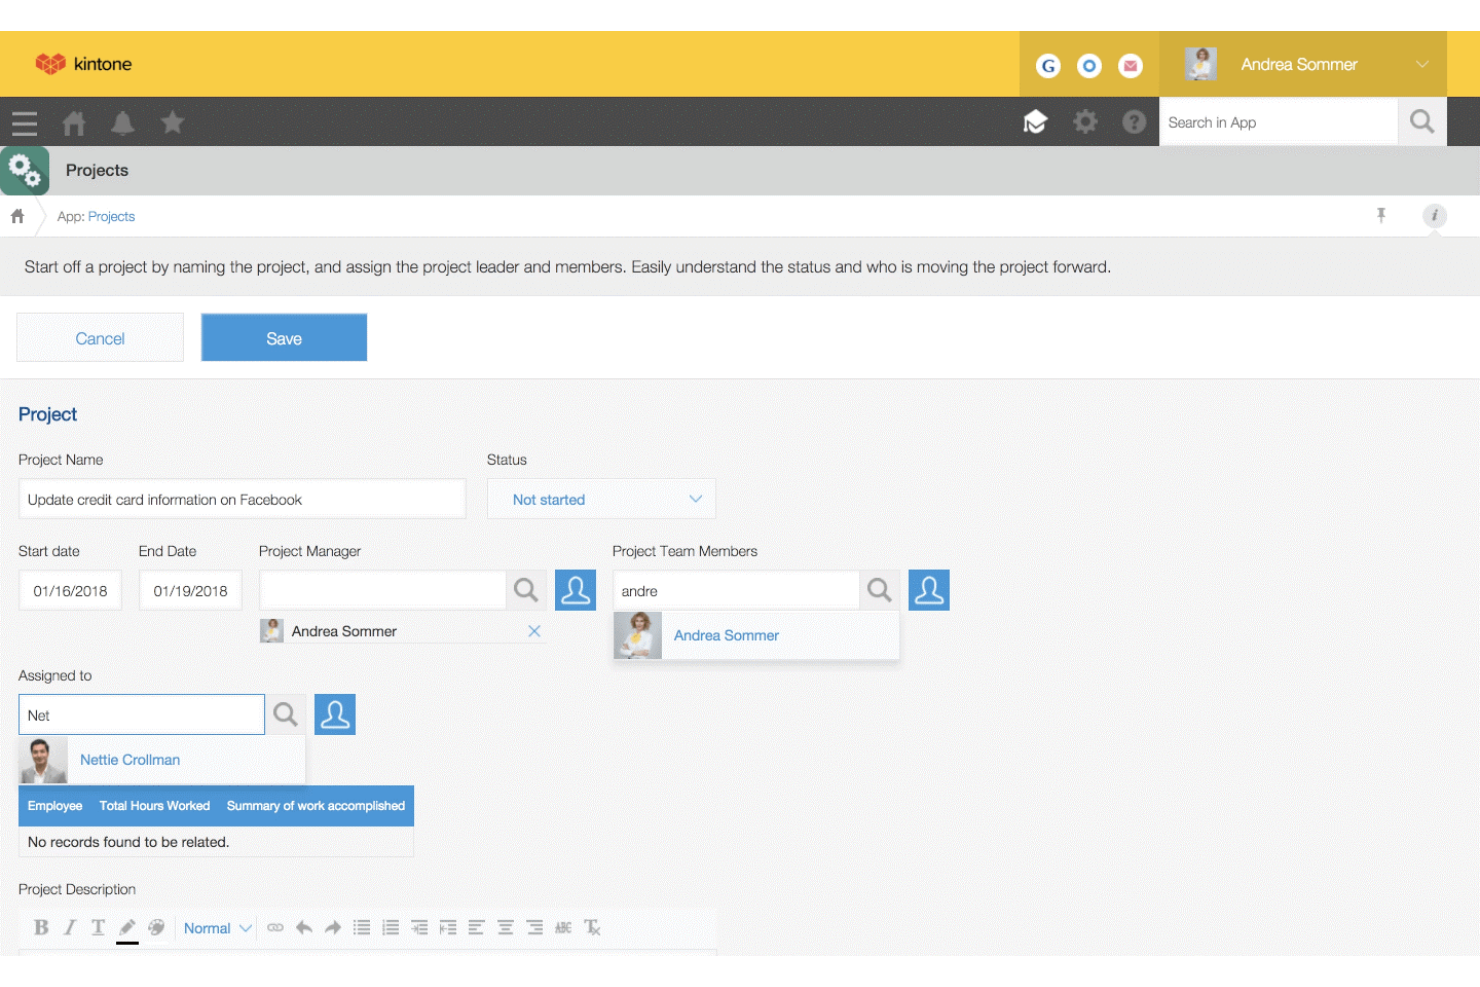Open the help question mark icon
The image size is (1480, 987).
[1134, 122]
